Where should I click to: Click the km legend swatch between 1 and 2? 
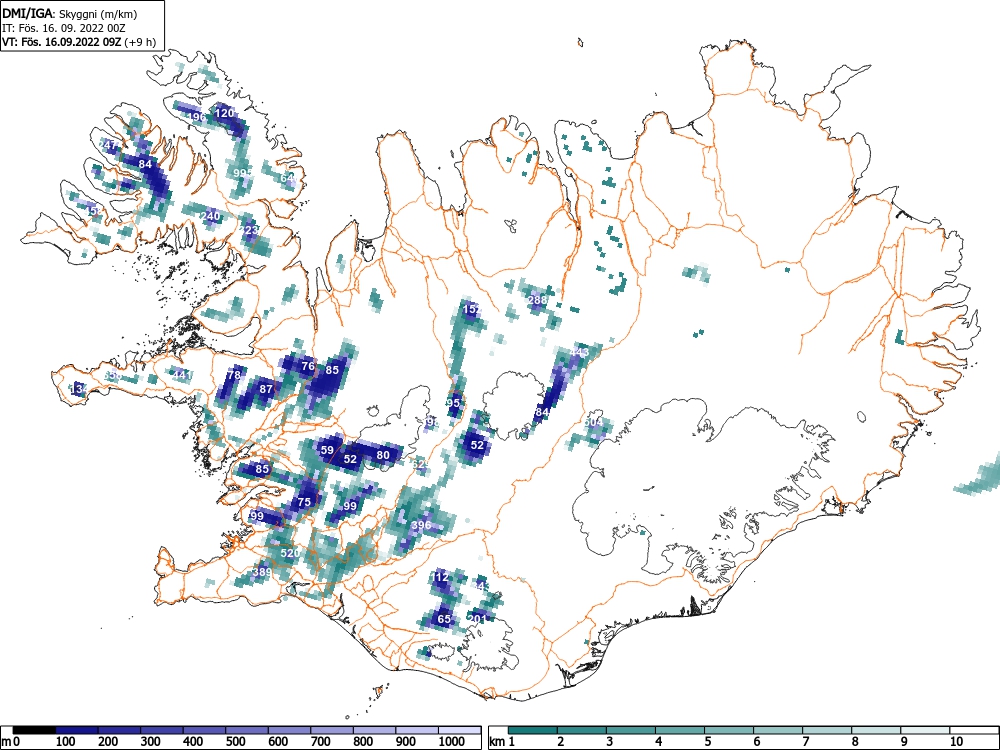(533, 730)
